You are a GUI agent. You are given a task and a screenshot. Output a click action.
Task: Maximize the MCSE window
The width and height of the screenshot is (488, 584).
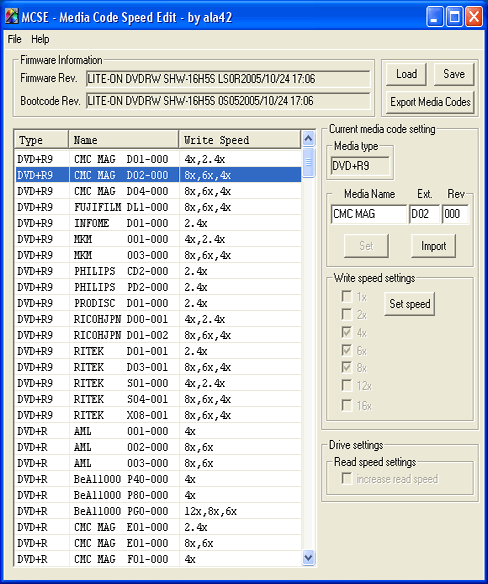tap(454, 17)
